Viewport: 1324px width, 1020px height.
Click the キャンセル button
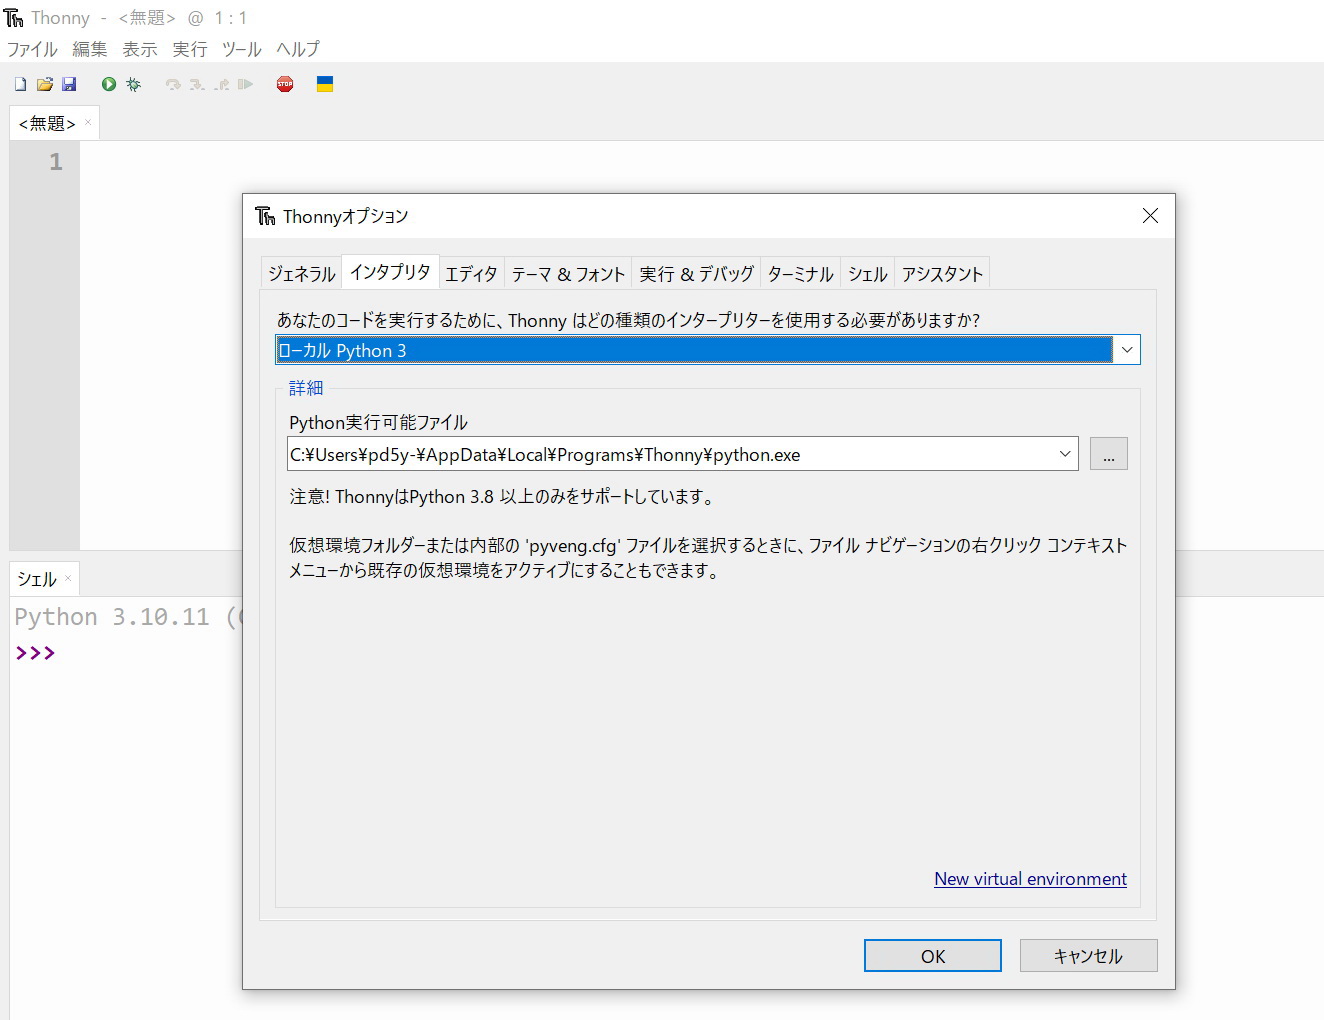(1088, 956)
